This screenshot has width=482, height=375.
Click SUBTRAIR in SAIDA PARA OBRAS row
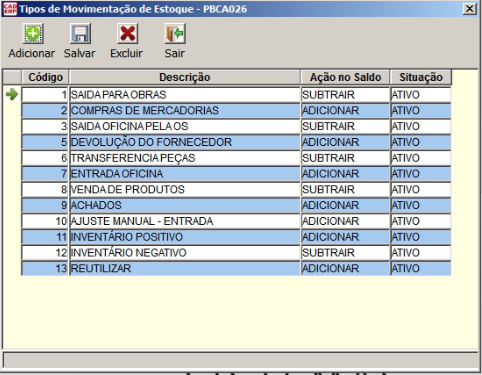(345, 95)
